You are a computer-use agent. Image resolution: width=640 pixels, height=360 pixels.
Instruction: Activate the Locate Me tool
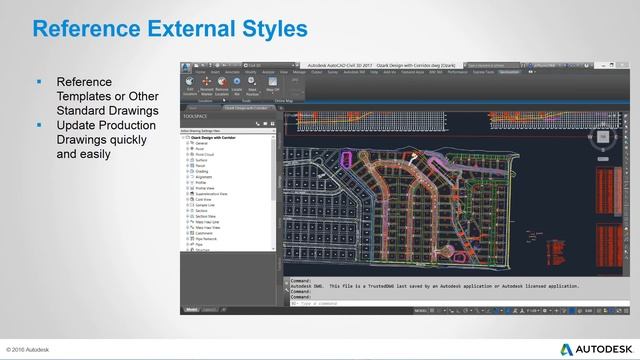(x=237, y=86)
